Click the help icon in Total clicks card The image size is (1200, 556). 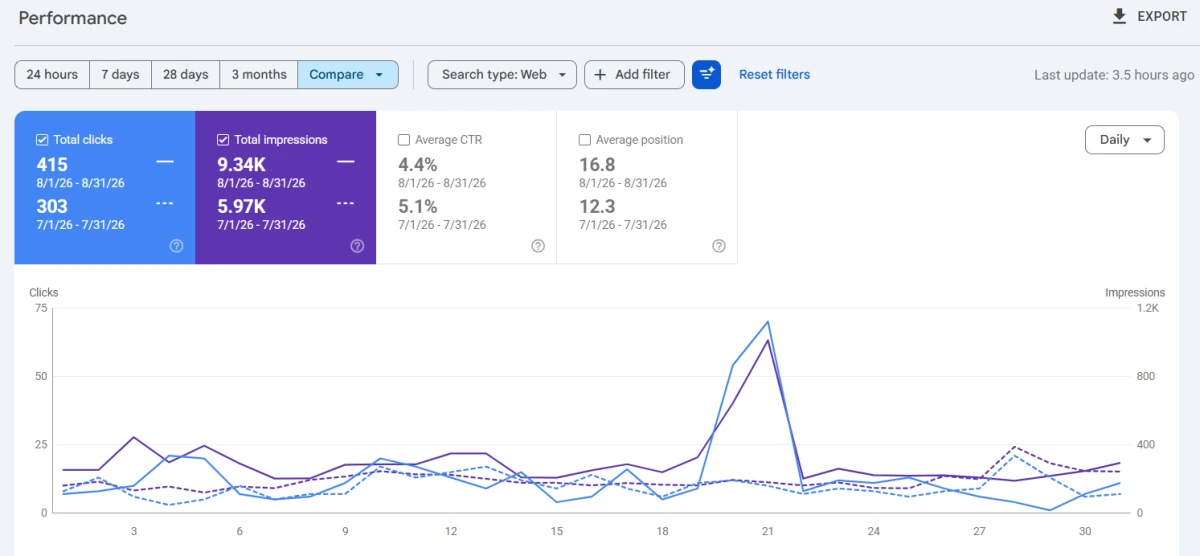(x=176, y=246)
